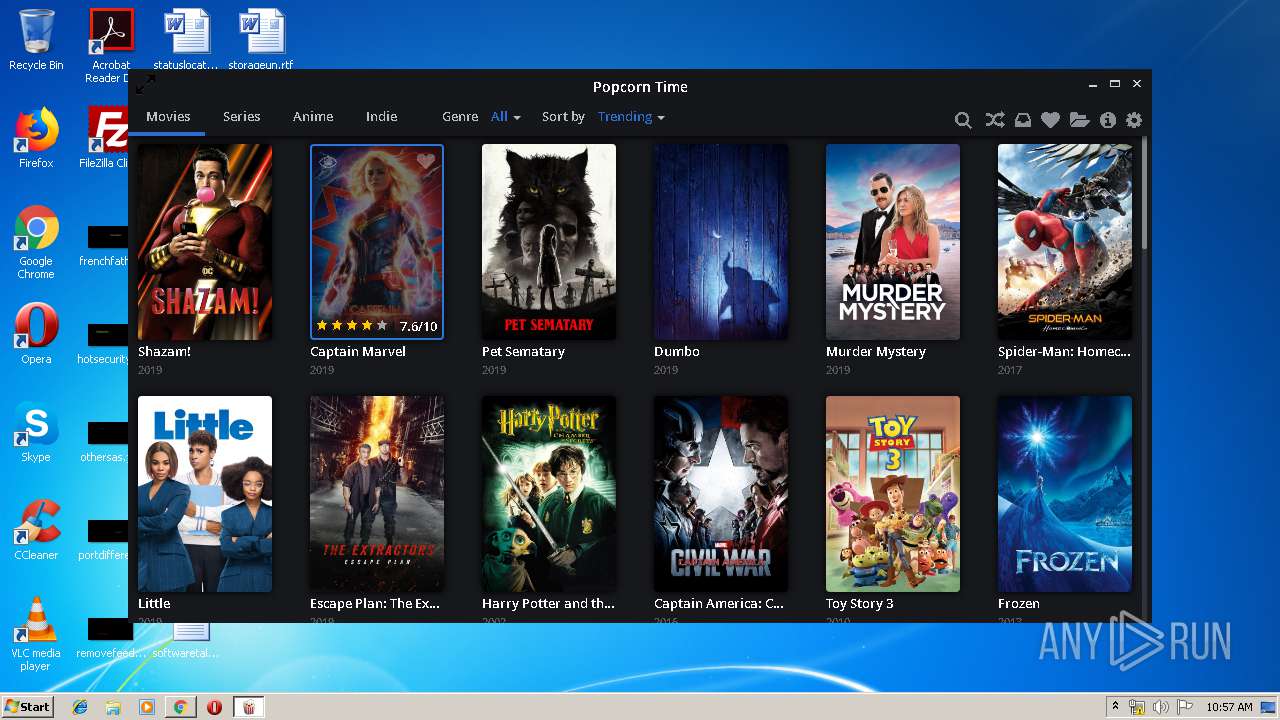1280x720 pixels.
Task: Switch to the Indie tab
Action: (381, 117)
